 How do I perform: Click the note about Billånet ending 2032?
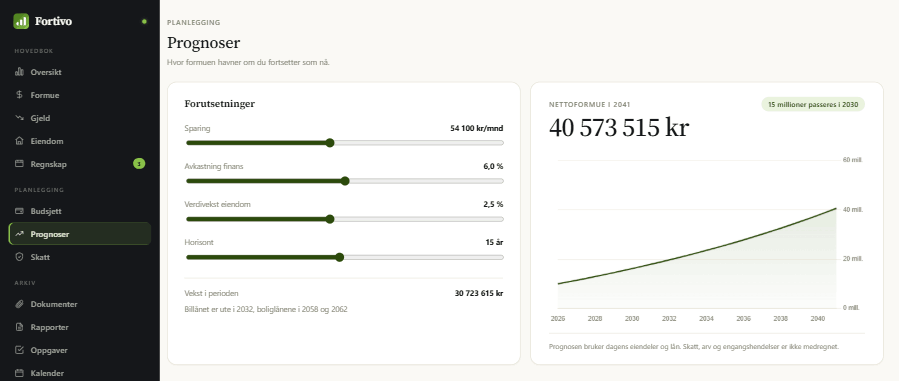tap(265, 309)
